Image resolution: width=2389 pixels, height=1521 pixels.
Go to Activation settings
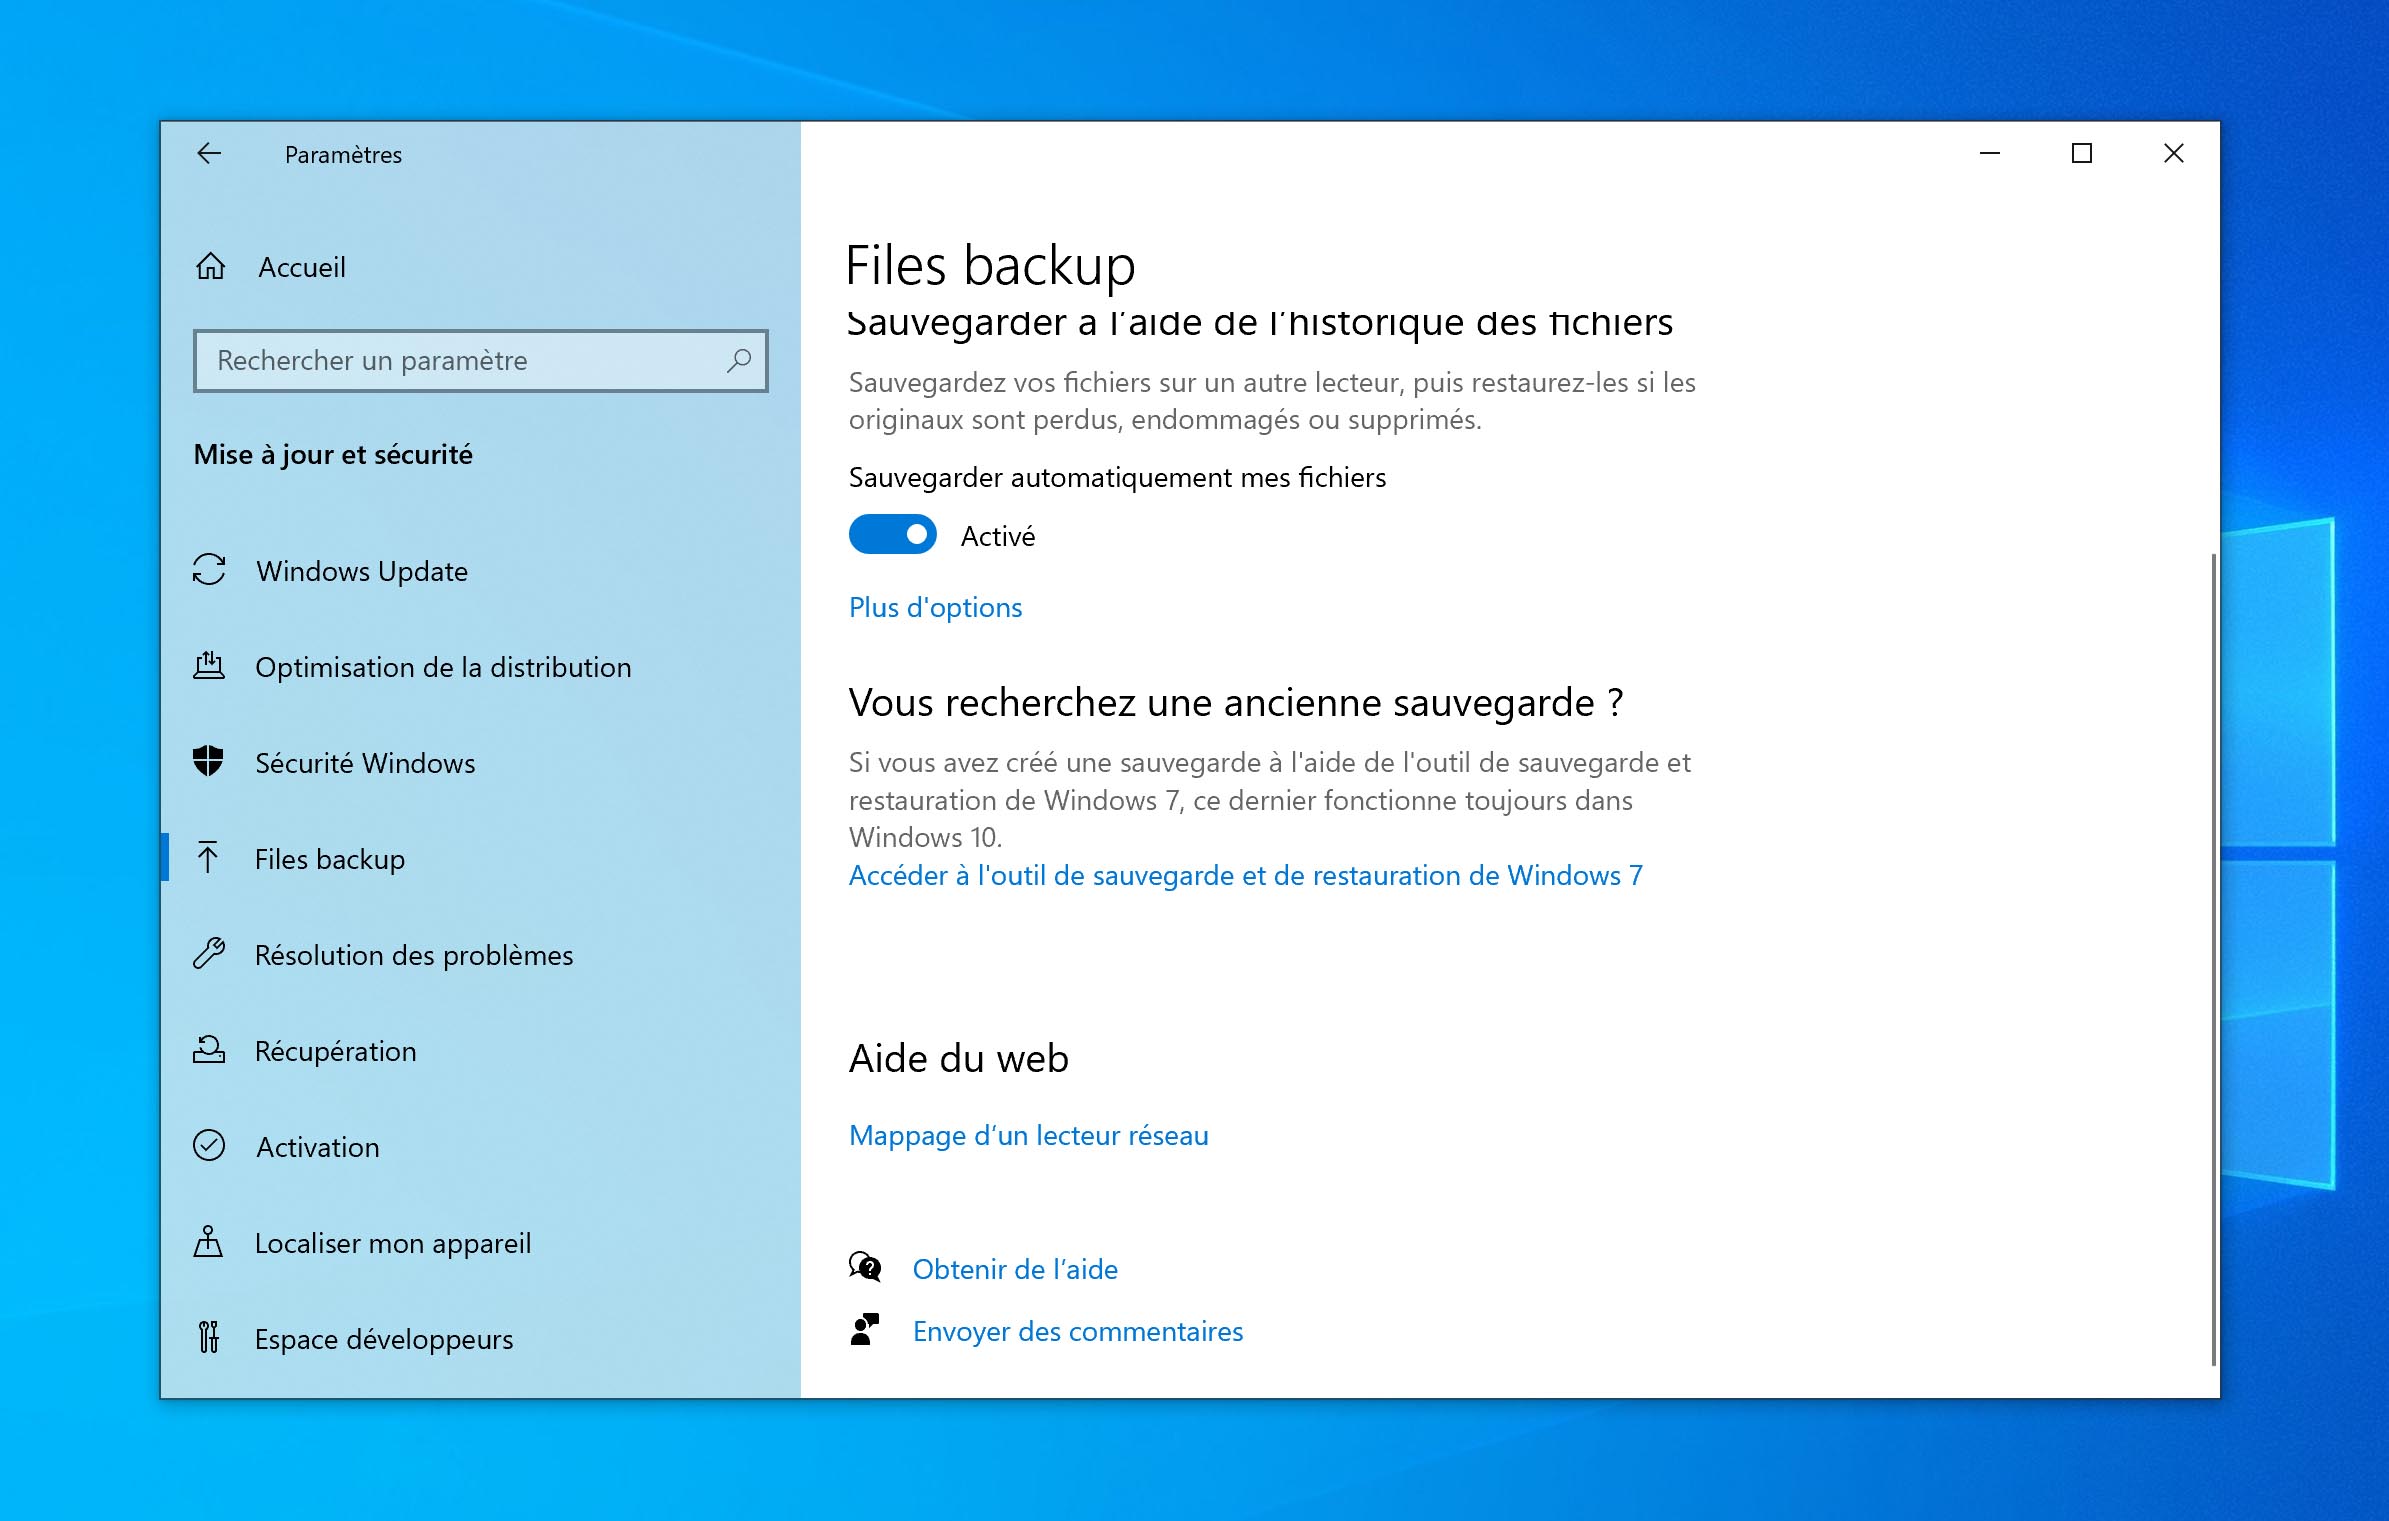point(481,1147)
